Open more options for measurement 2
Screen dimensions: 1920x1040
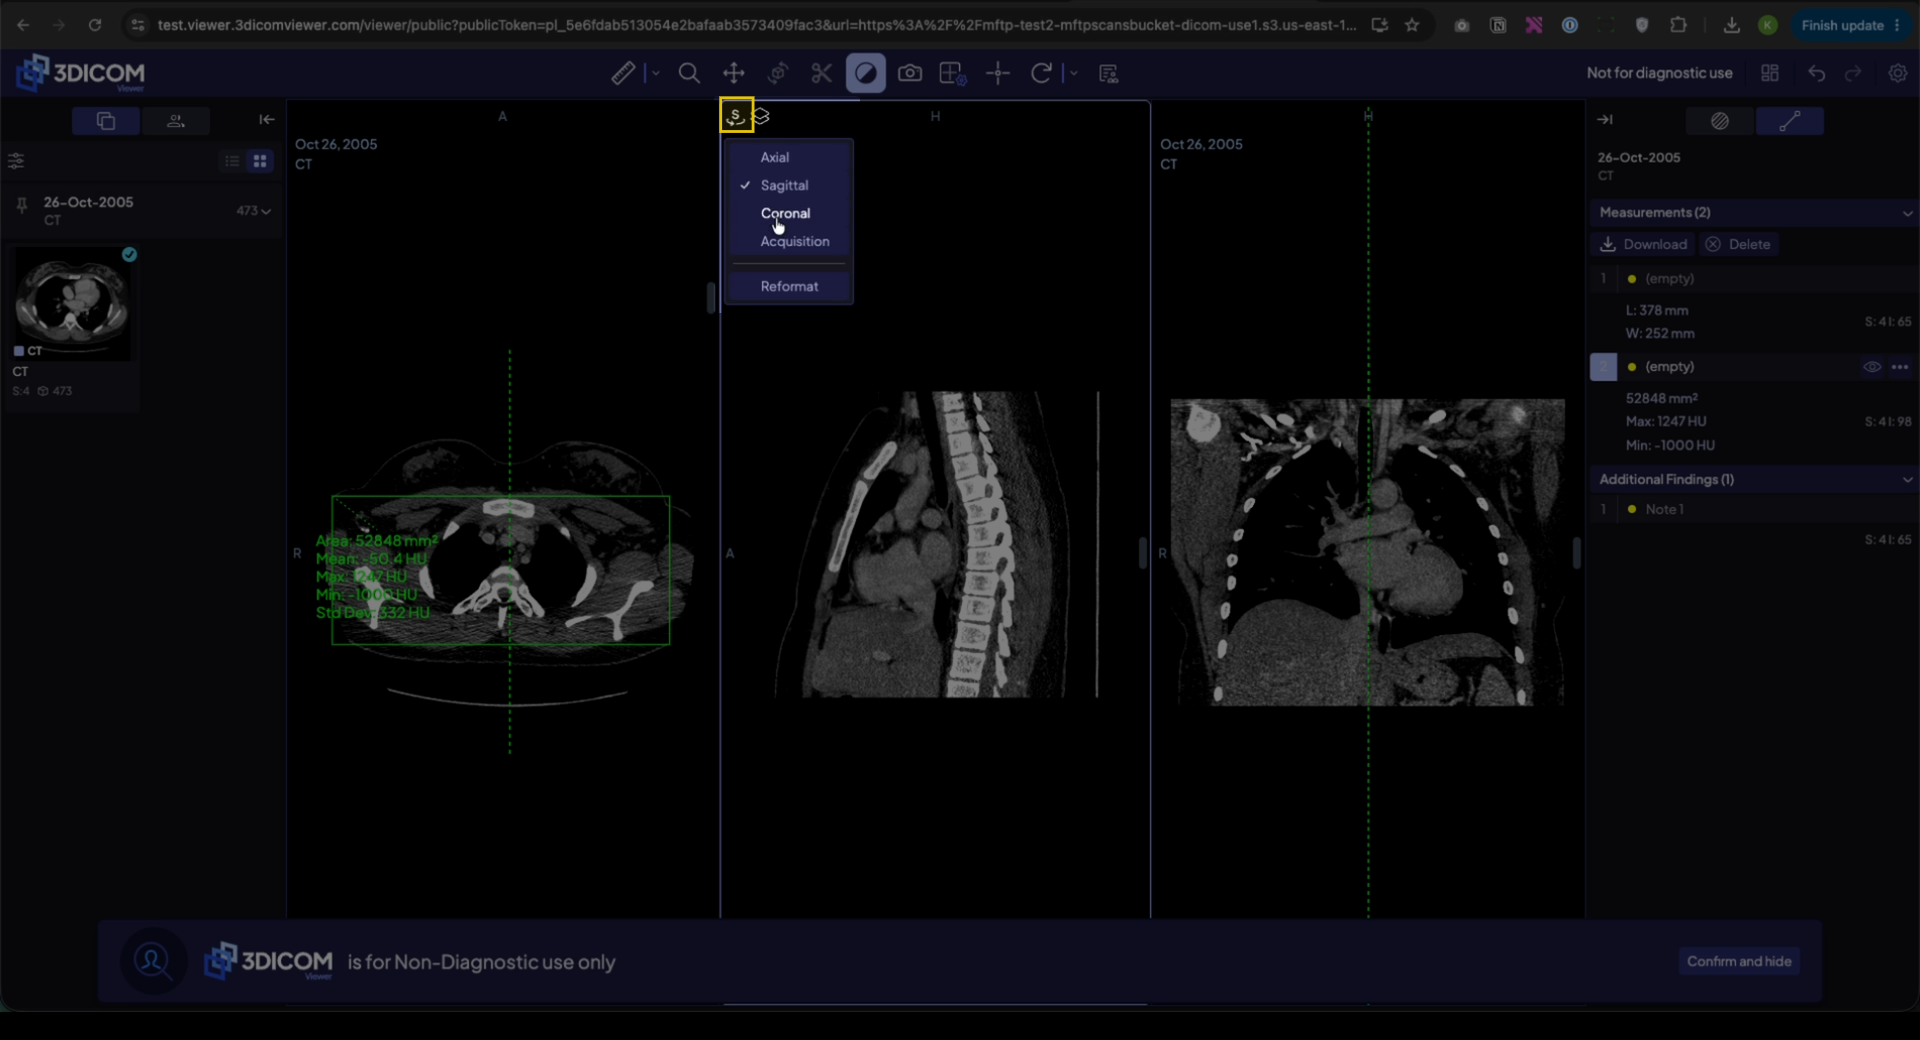click(x=1900, y=367)
